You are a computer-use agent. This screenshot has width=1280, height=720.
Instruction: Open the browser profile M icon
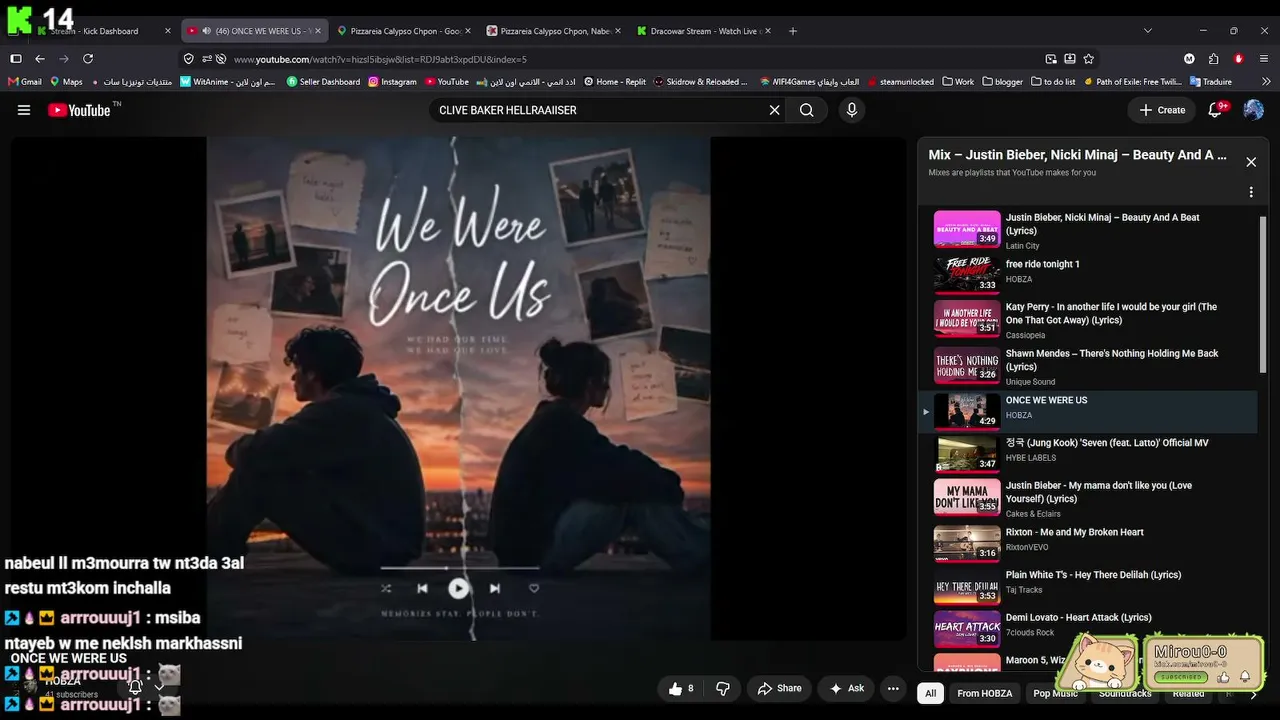pos(1189,59)
